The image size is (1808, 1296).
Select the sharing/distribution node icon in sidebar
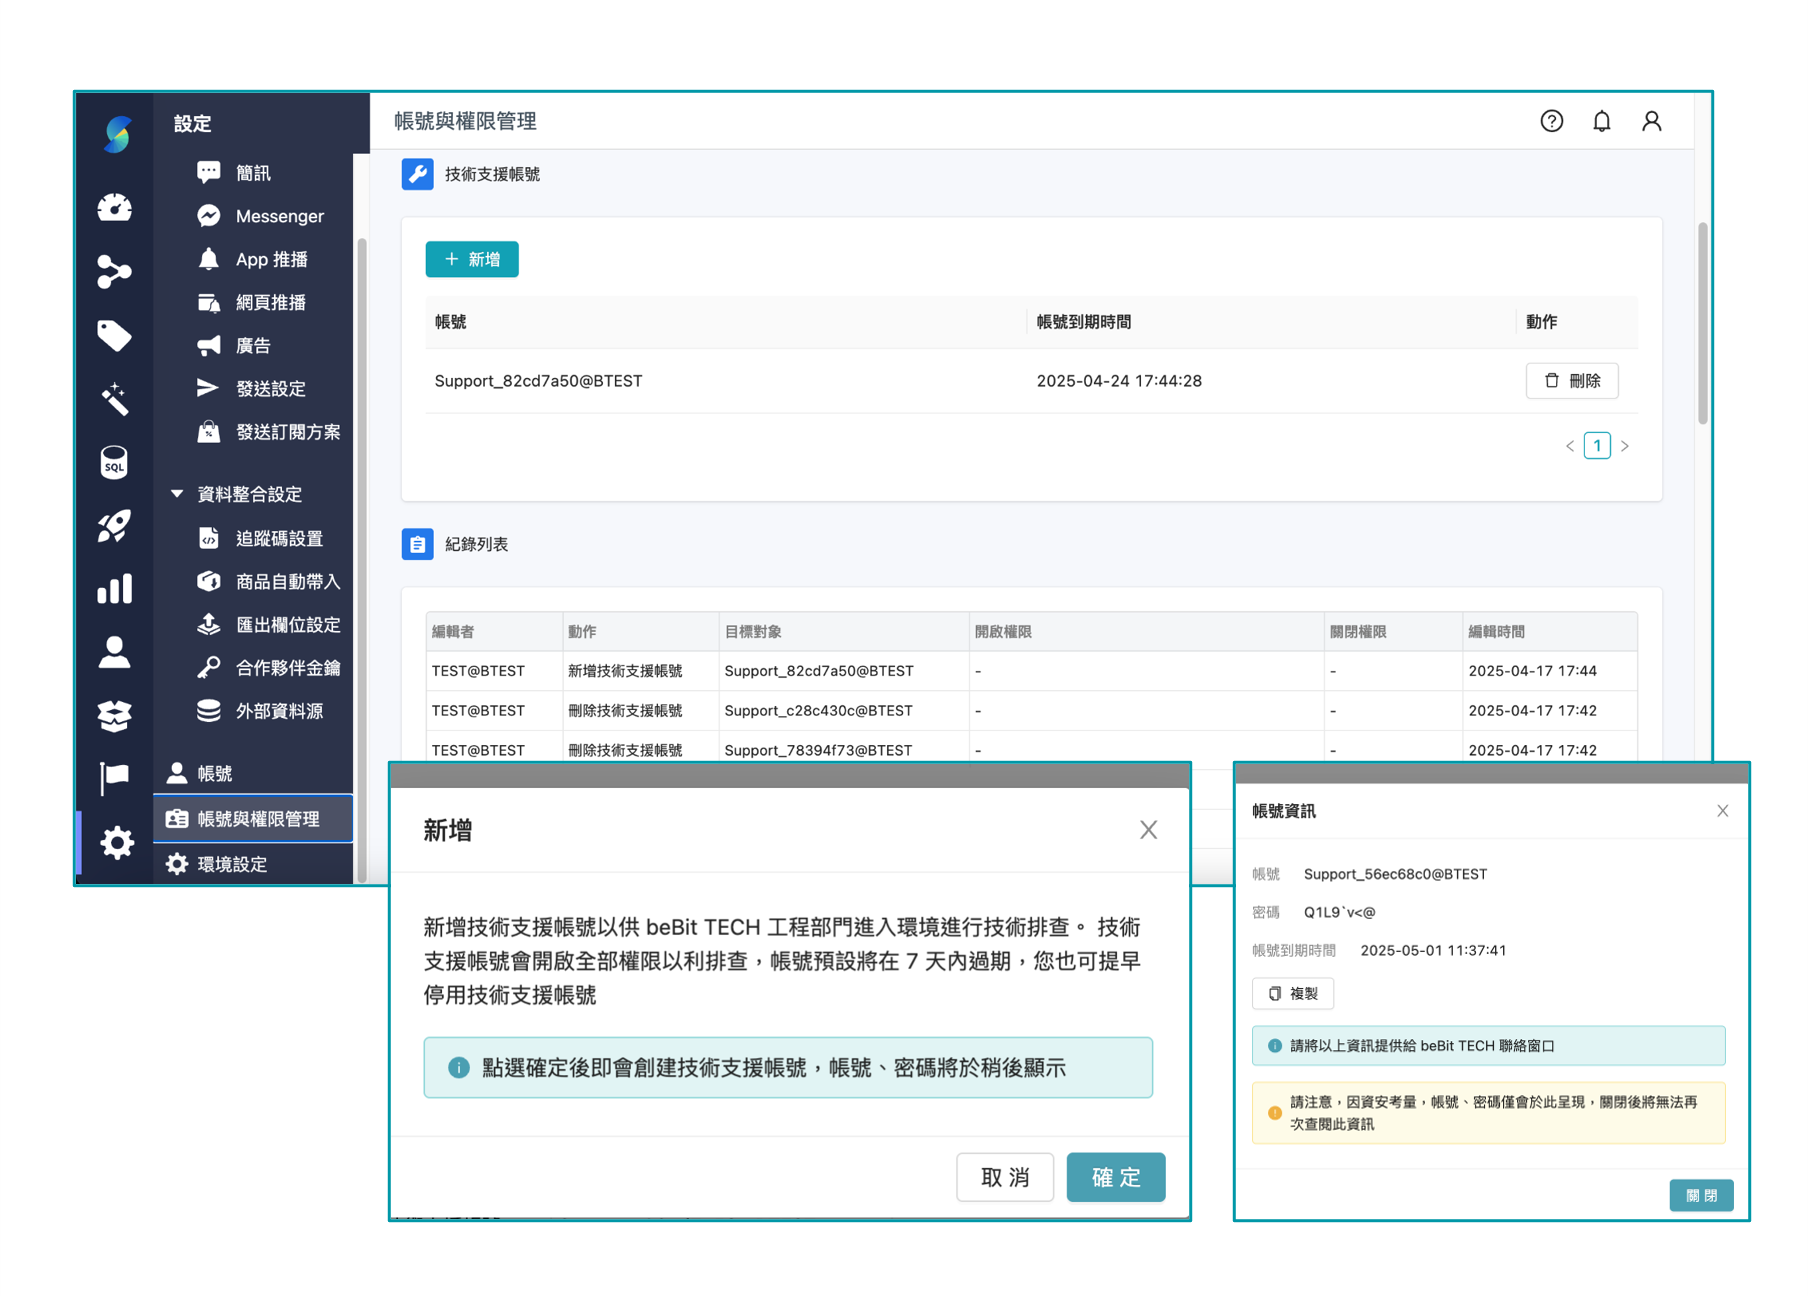(116, 270)
